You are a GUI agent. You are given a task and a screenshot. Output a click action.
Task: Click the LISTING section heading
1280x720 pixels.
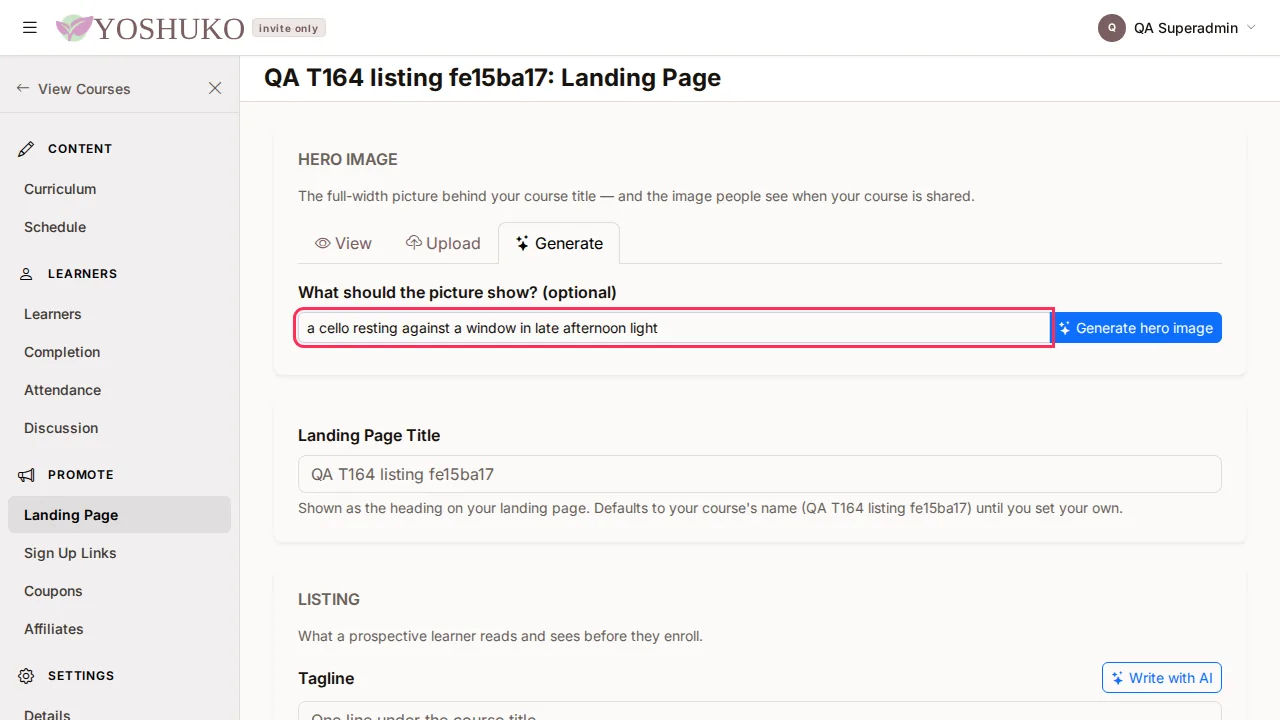pos(329,599)
